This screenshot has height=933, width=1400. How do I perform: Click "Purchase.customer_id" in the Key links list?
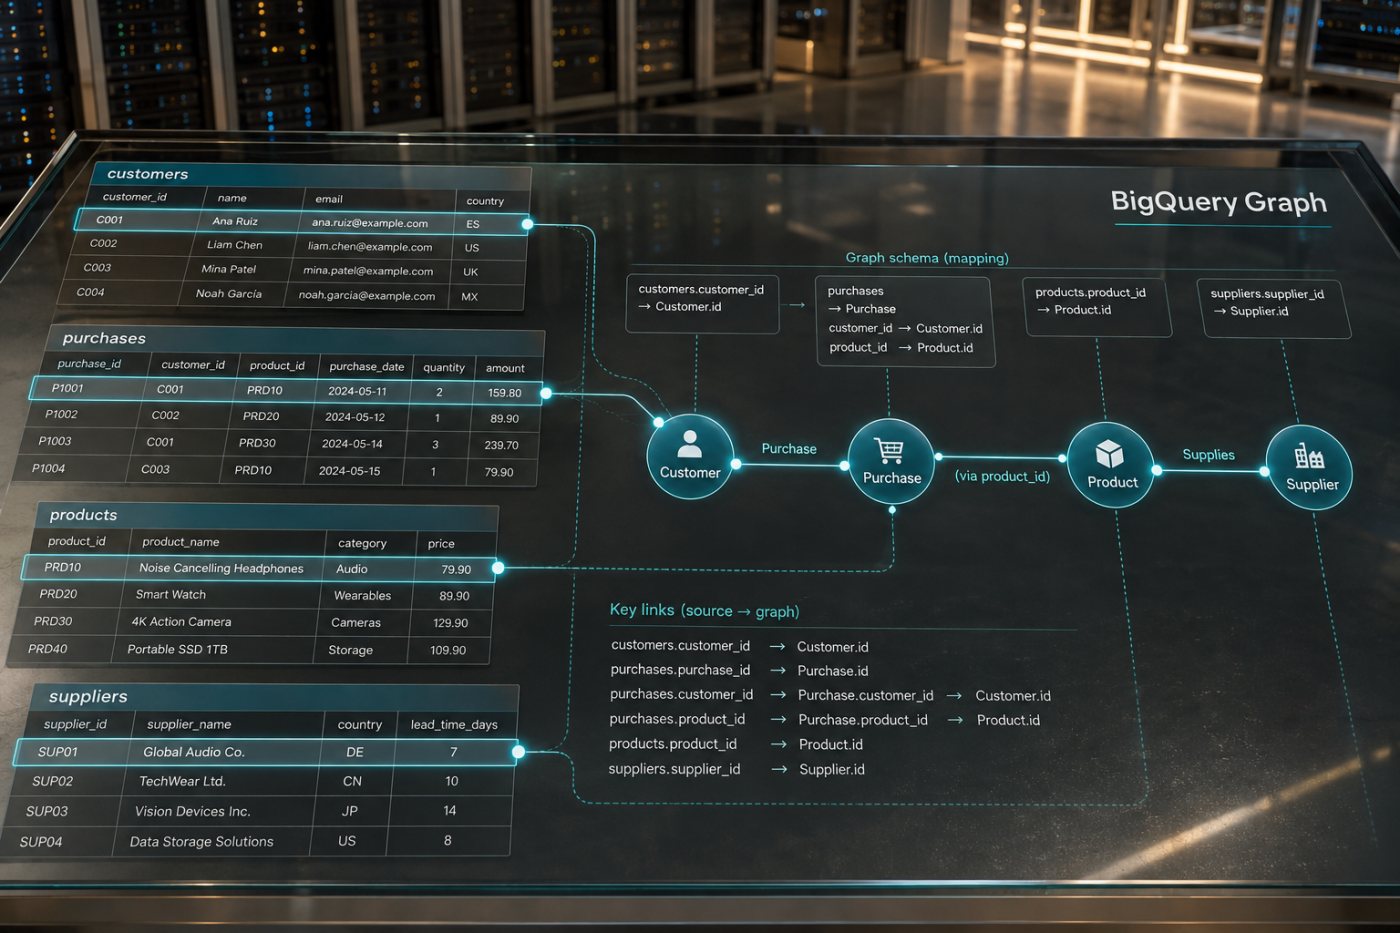coord(866,695)
